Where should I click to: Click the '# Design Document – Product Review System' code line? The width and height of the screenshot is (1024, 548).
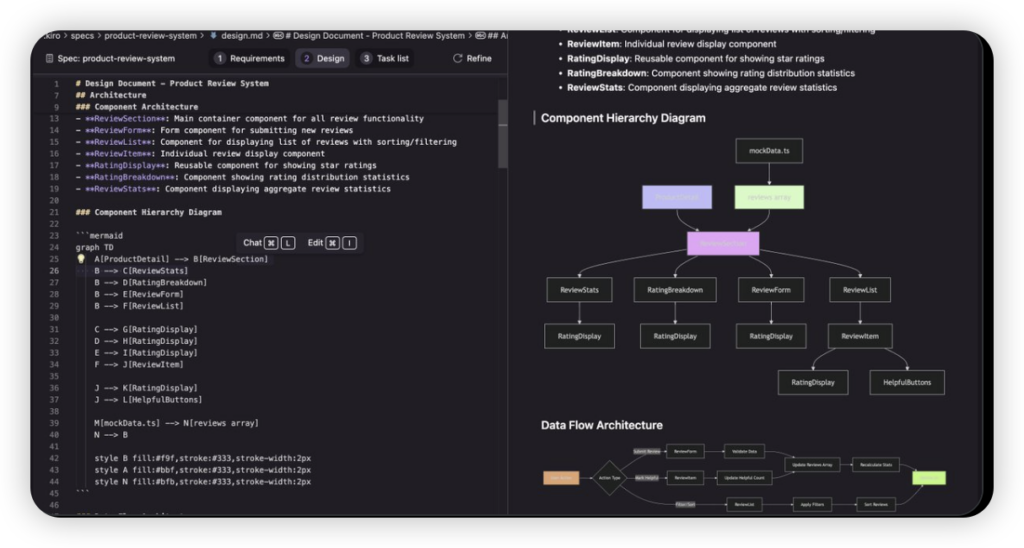click(172, 84)
